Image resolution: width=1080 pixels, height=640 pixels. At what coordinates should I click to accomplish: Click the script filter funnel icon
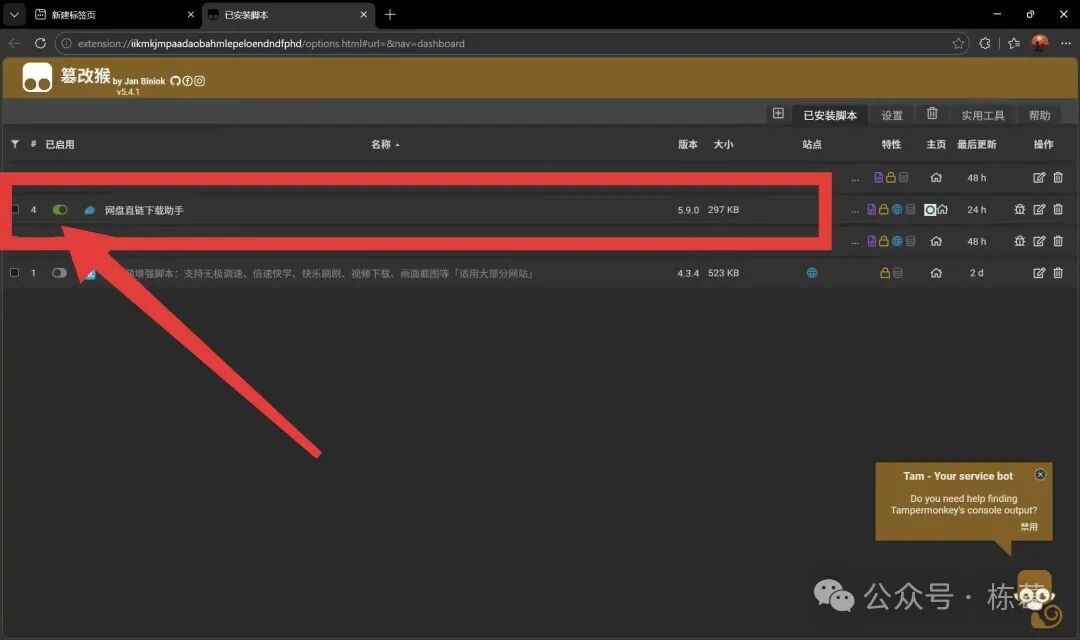click(15, 144)
